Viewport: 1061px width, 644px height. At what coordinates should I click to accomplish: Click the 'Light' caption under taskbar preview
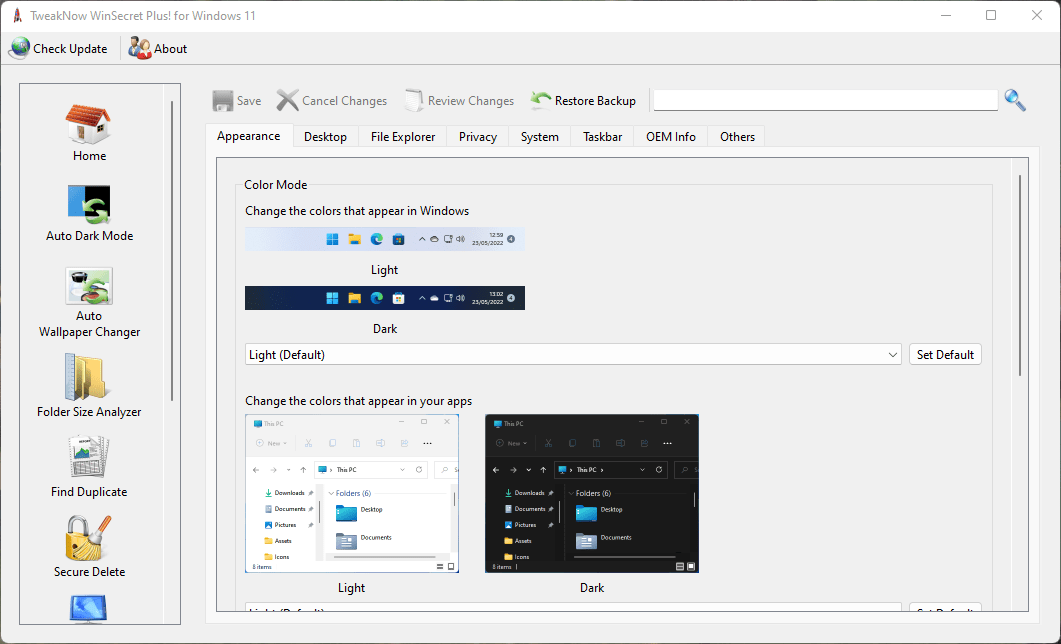point(384,270)
